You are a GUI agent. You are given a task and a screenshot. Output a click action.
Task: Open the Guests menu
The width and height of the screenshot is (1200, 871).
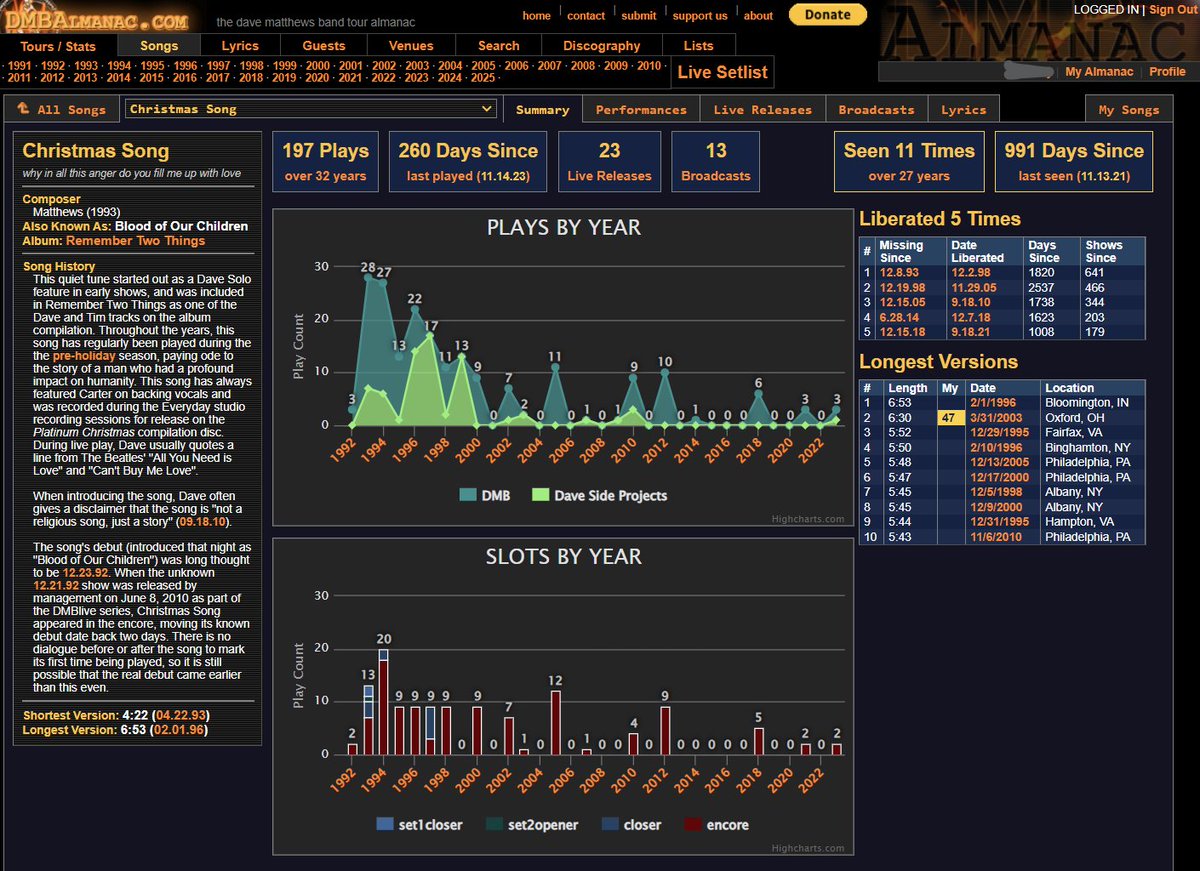click(x=324, y=46)
